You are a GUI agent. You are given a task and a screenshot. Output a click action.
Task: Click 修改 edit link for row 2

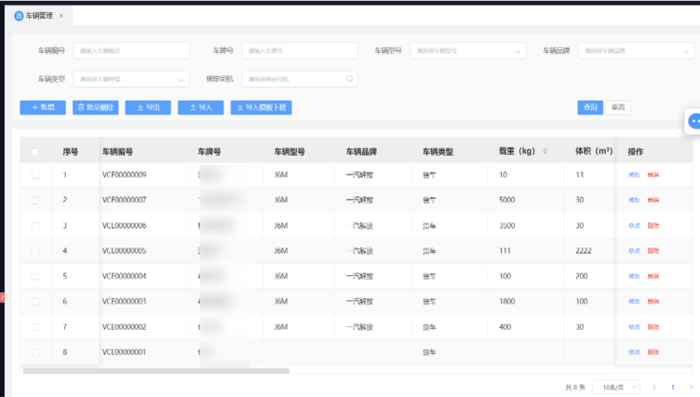634,200
